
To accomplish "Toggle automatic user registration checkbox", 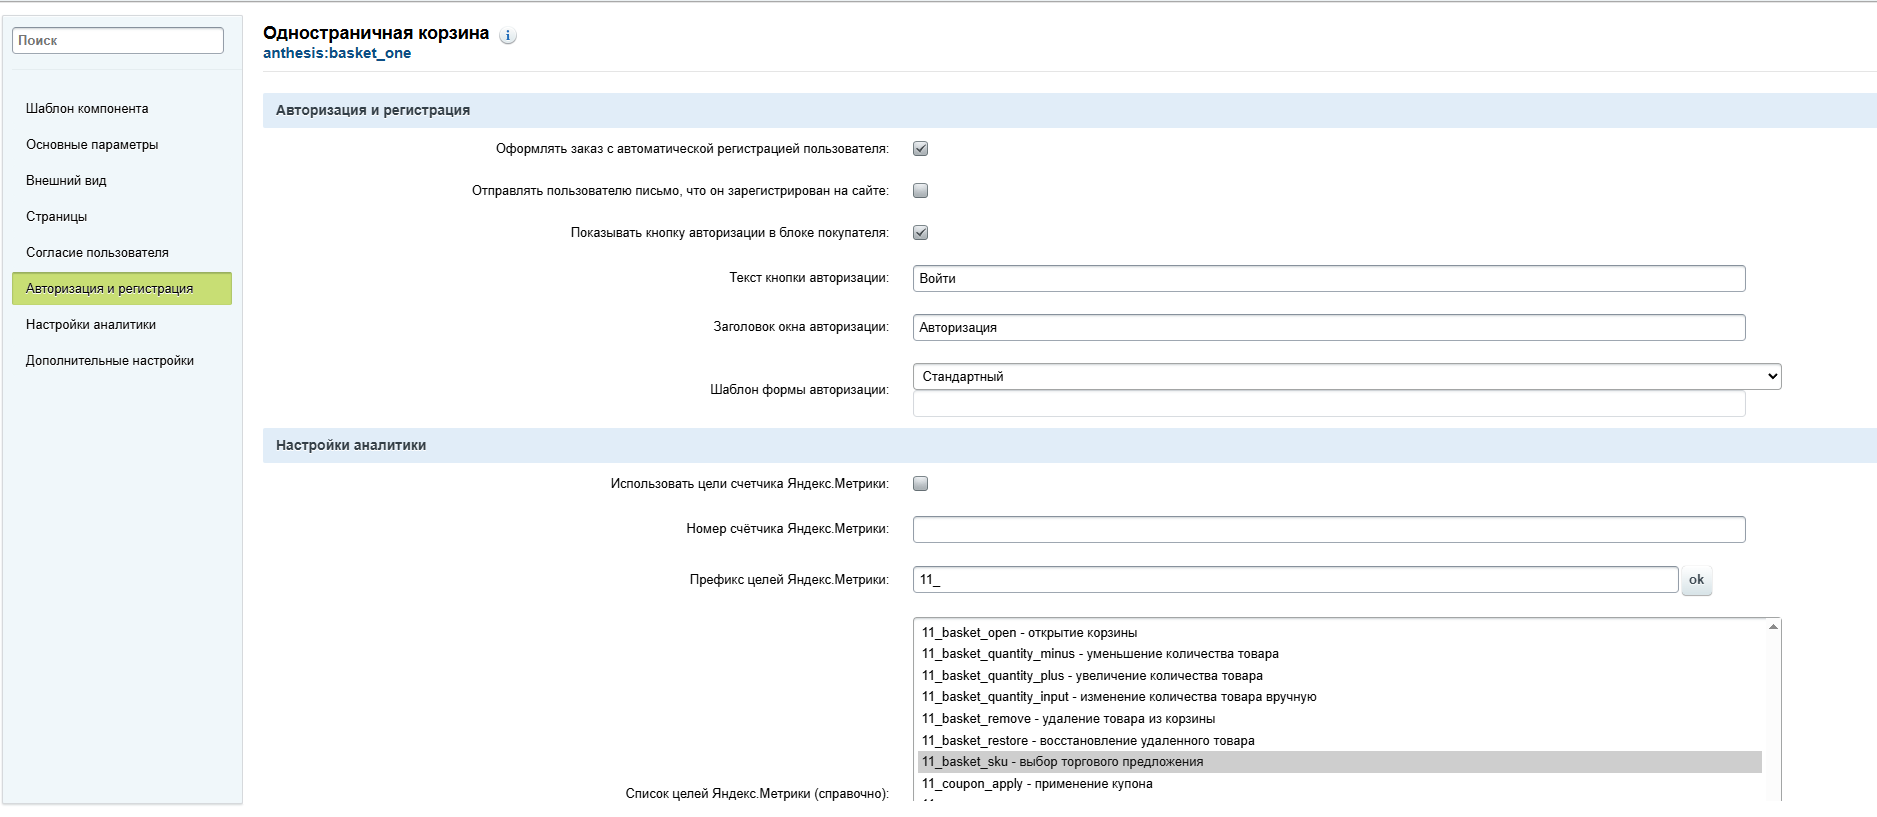I will click(x=921, y=149).
